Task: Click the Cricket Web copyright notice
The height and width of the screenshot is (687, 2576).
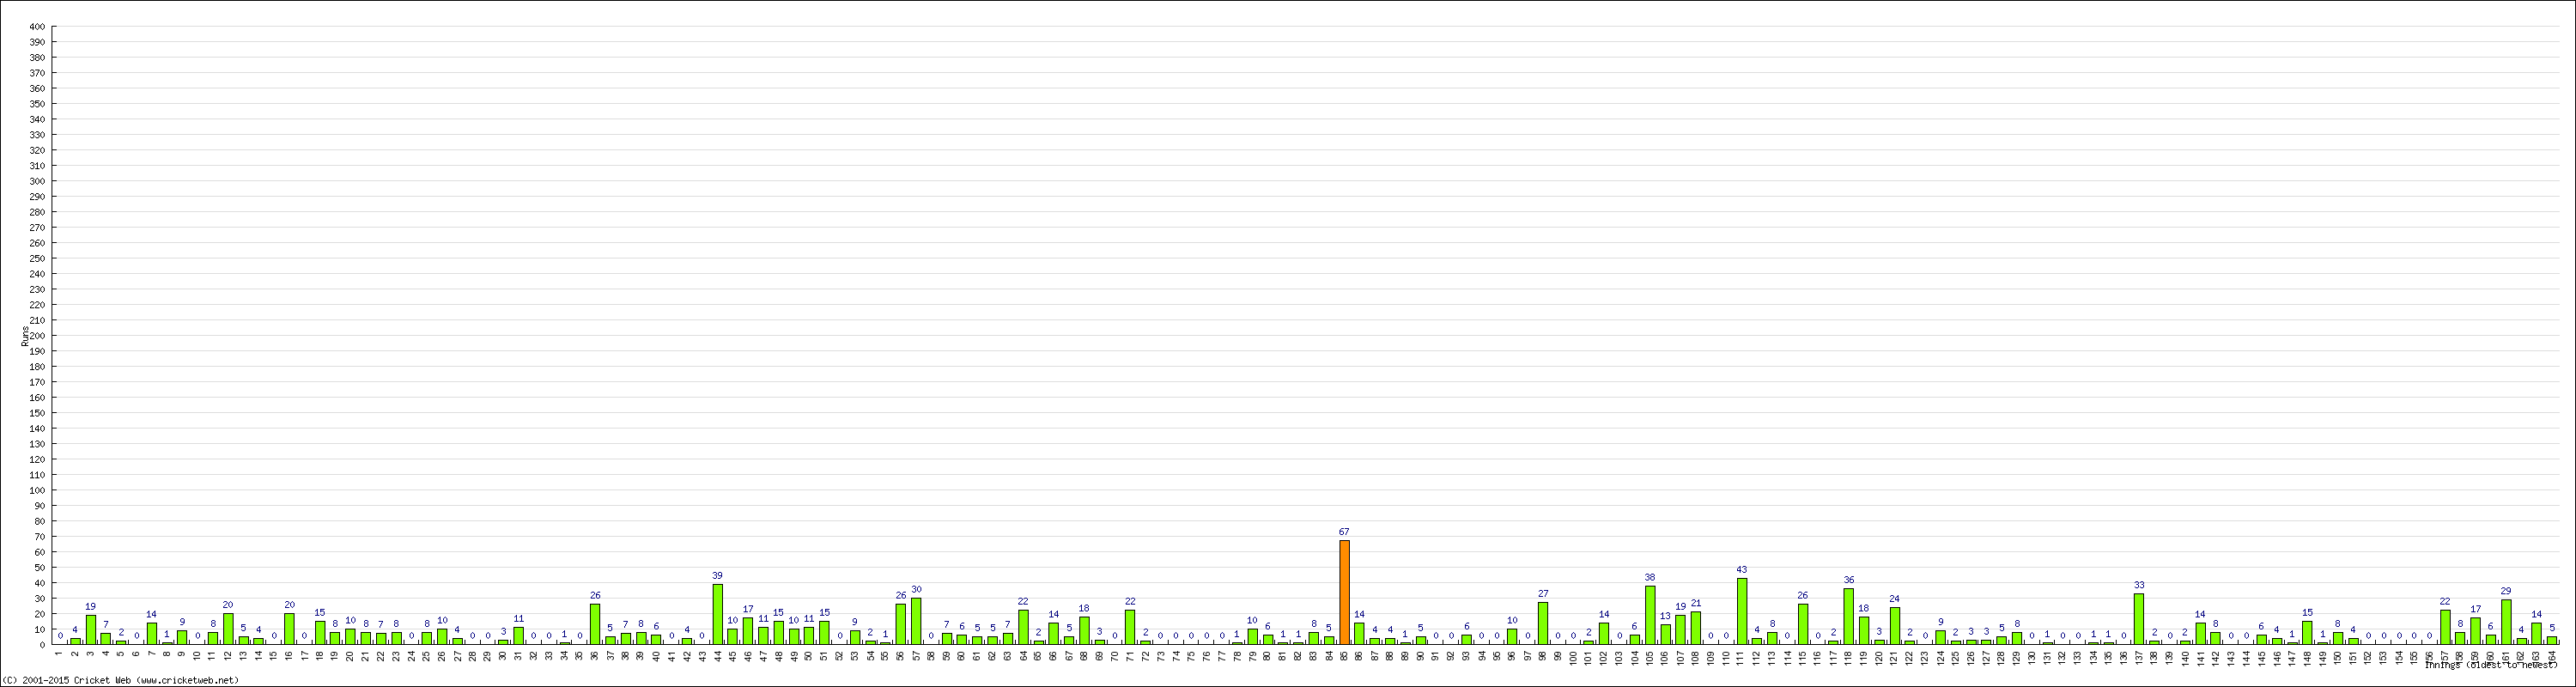Action: [121, 680]
